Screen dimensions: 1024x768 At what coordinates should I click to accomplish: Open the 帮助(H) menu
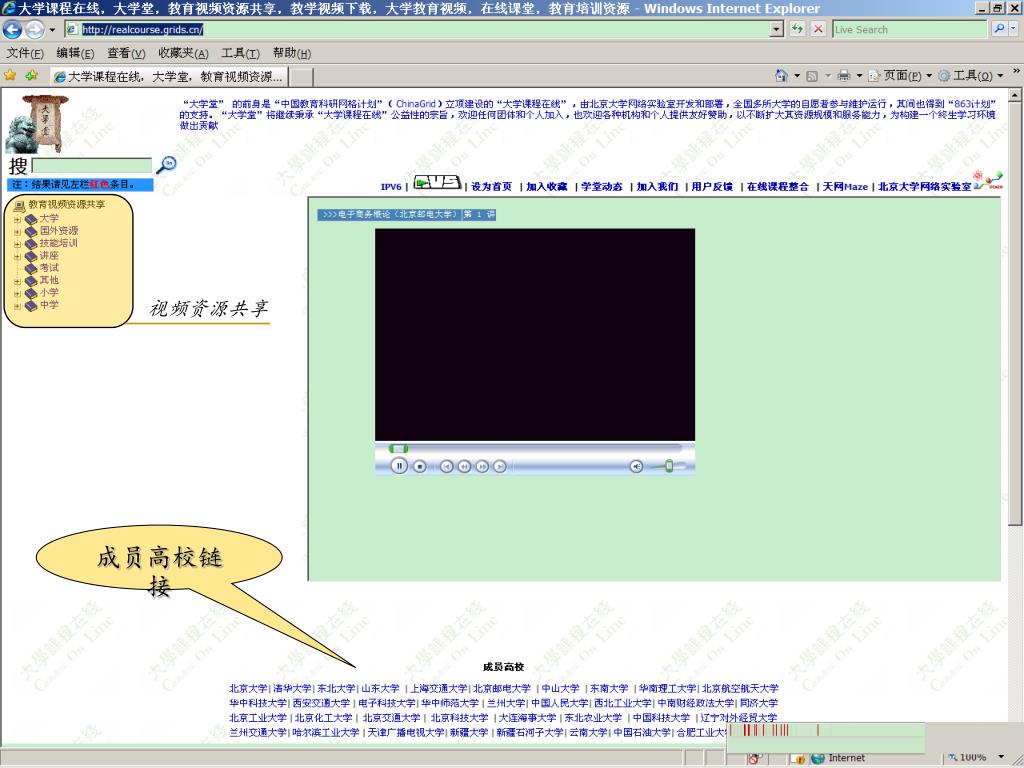tap(292, 53)
